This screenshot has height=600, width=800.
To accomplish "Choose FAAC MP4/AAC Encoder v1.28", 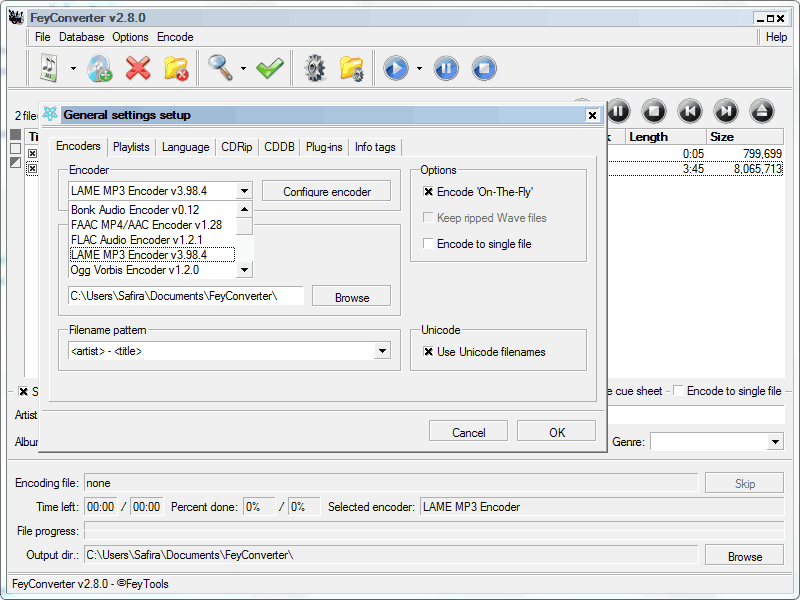I will click(153, 224).
